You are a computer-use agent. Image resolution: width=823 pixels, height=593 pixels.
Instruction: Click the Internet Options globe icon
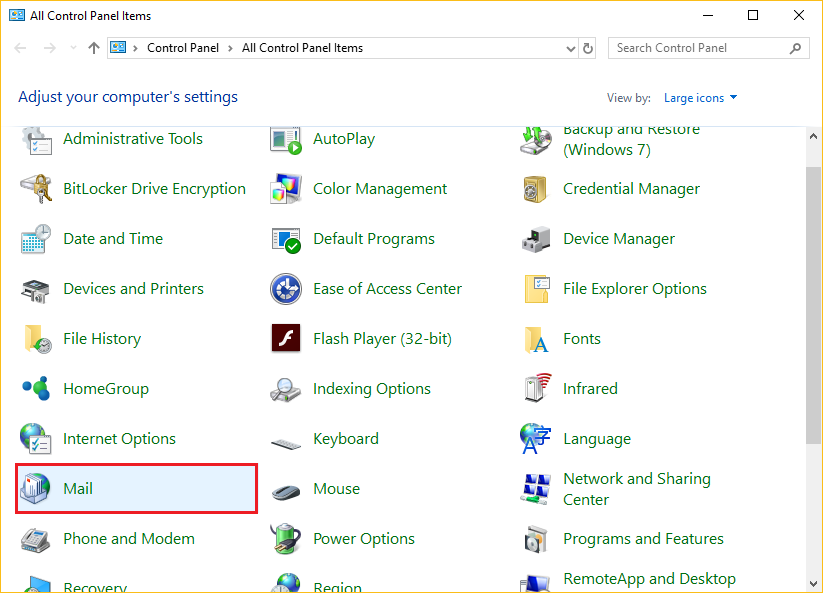36,439
